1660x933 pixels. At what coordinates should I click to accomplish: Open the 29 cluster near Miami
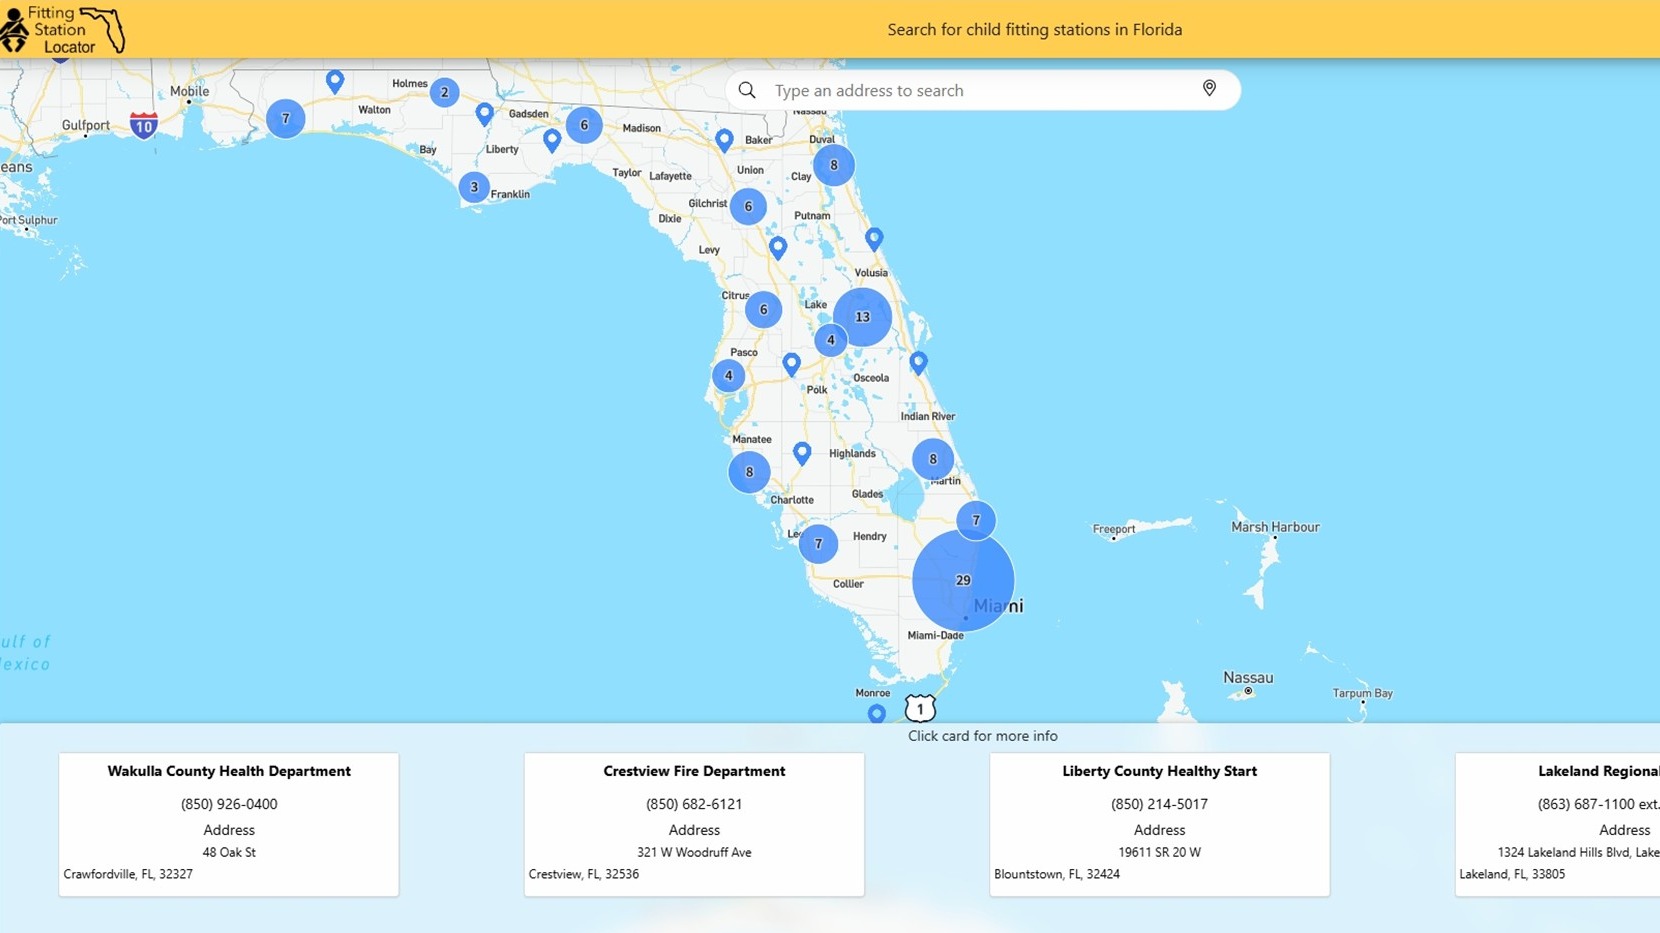click(963, 580)
